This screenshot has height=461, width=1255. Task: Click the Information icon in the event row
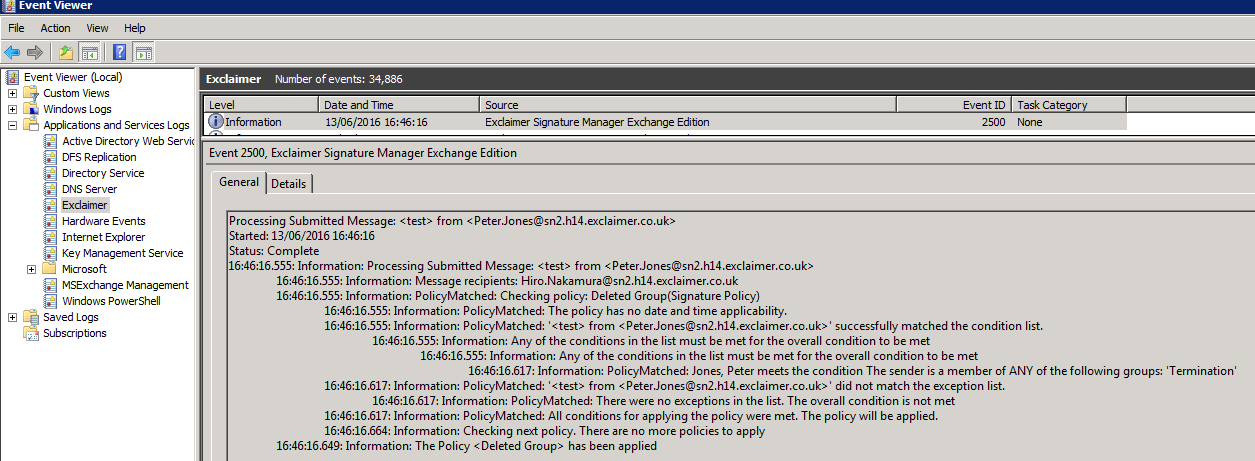(x=215, y=122)
